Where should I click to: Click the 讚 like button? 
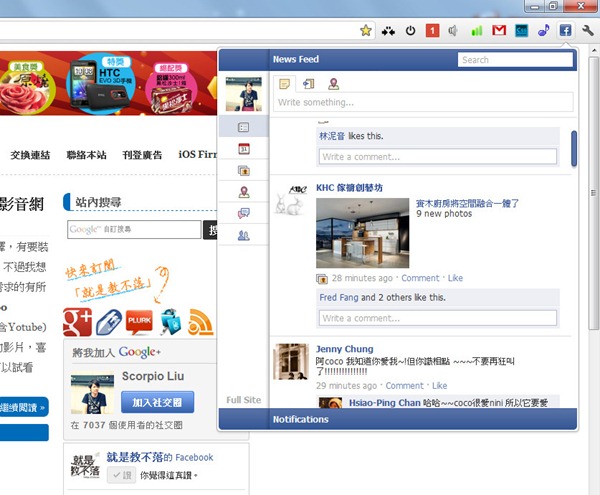pos(121,475)
